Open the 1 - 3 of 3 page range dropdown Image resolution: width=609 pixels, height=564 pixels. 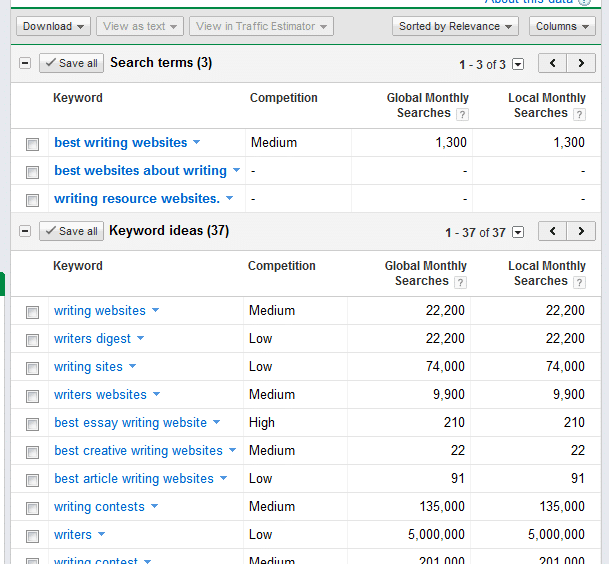coord(518,64)
